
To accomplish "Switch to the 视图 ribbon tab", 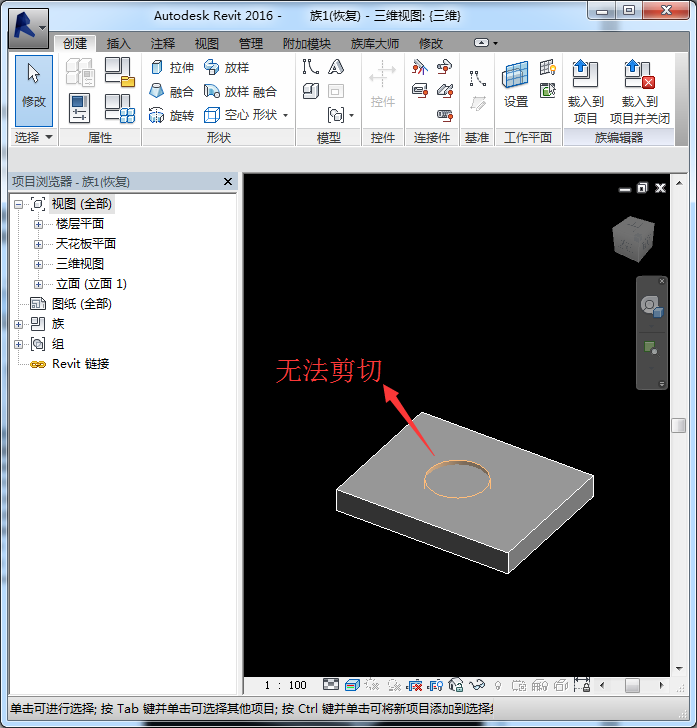I will point(207,44).
